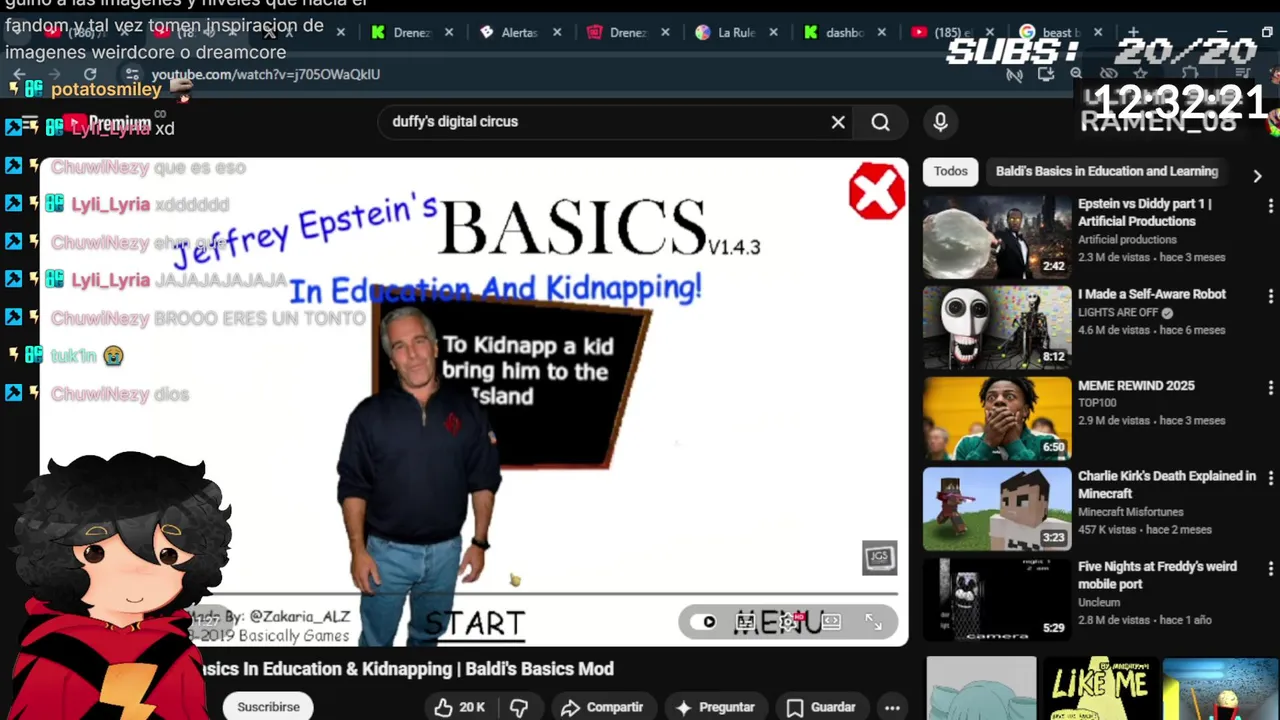Click the magnifier search button
The image size is (1280, 720).
pyautogui.click(x=880, y=122)
